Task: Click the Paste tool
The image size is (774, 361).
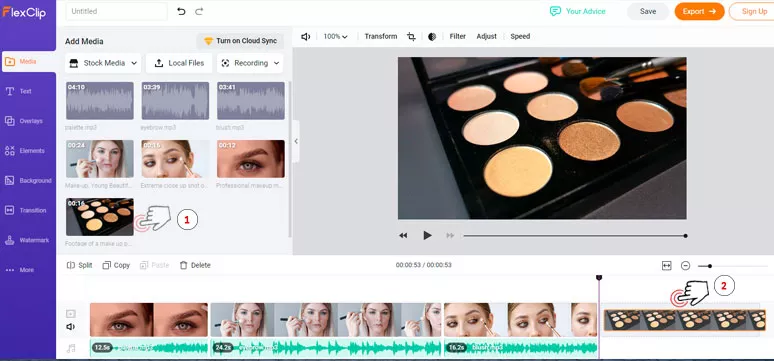Action: point(155,265)
